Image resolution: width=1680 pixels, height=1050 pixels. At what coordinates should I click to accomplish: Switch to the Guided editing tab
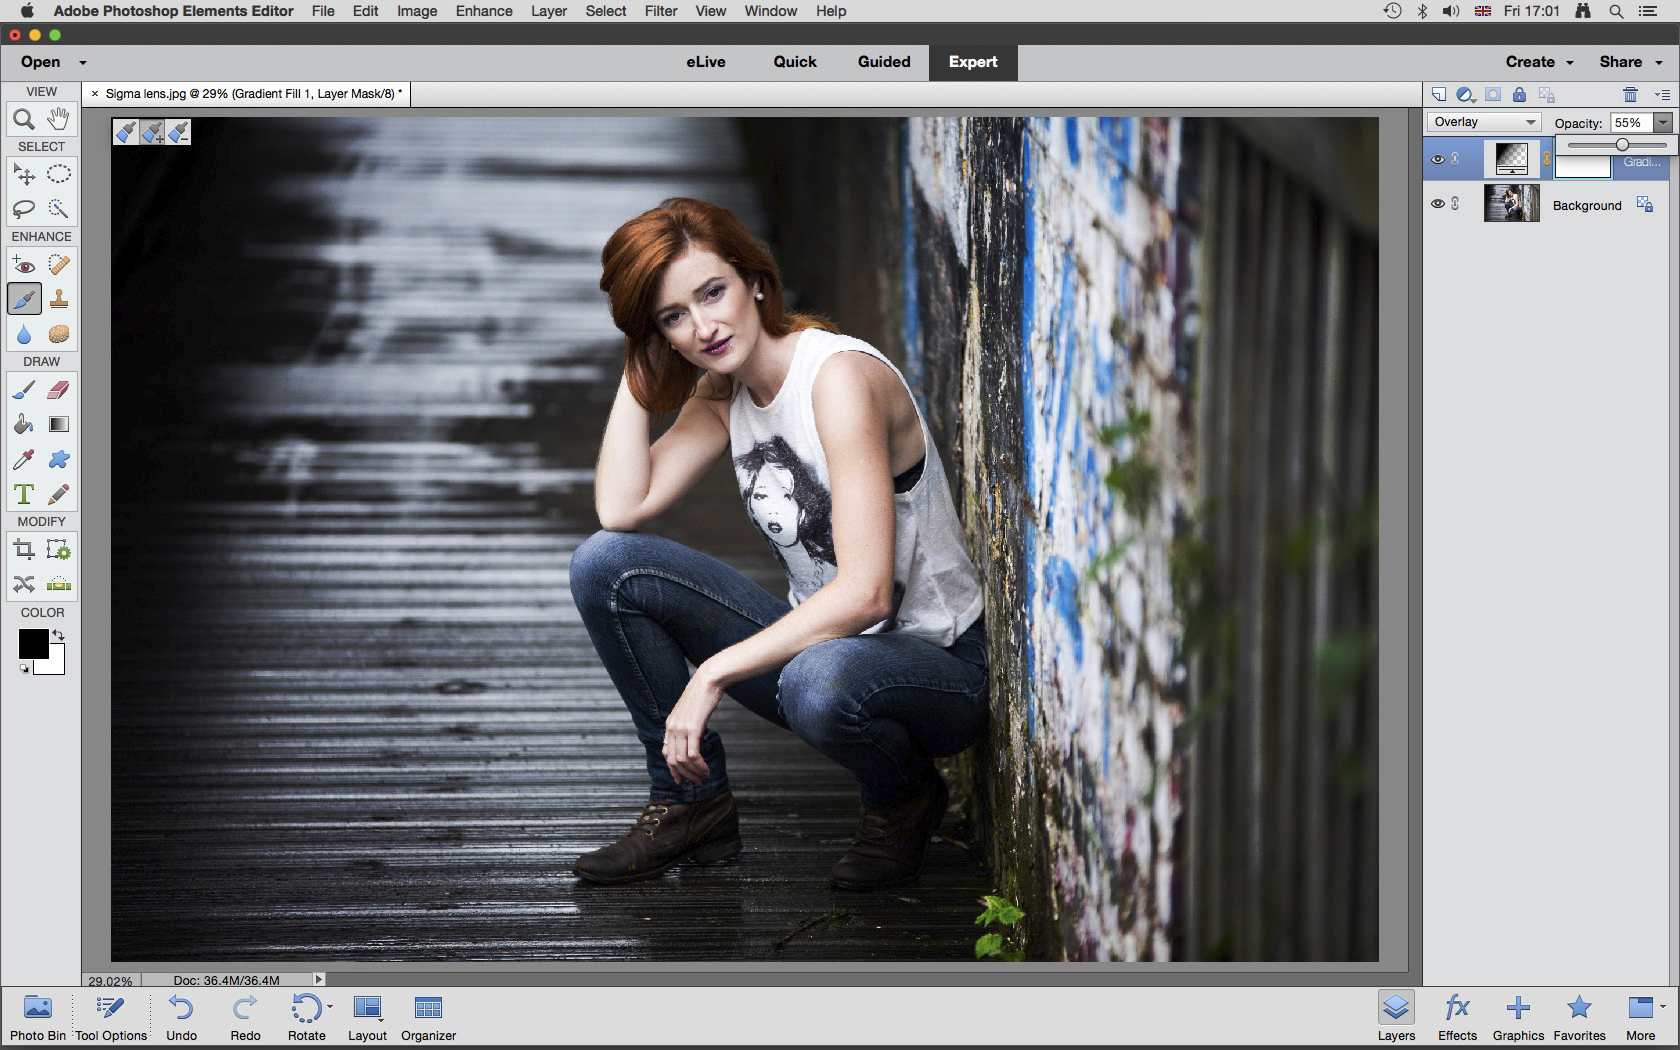(884, 62)
